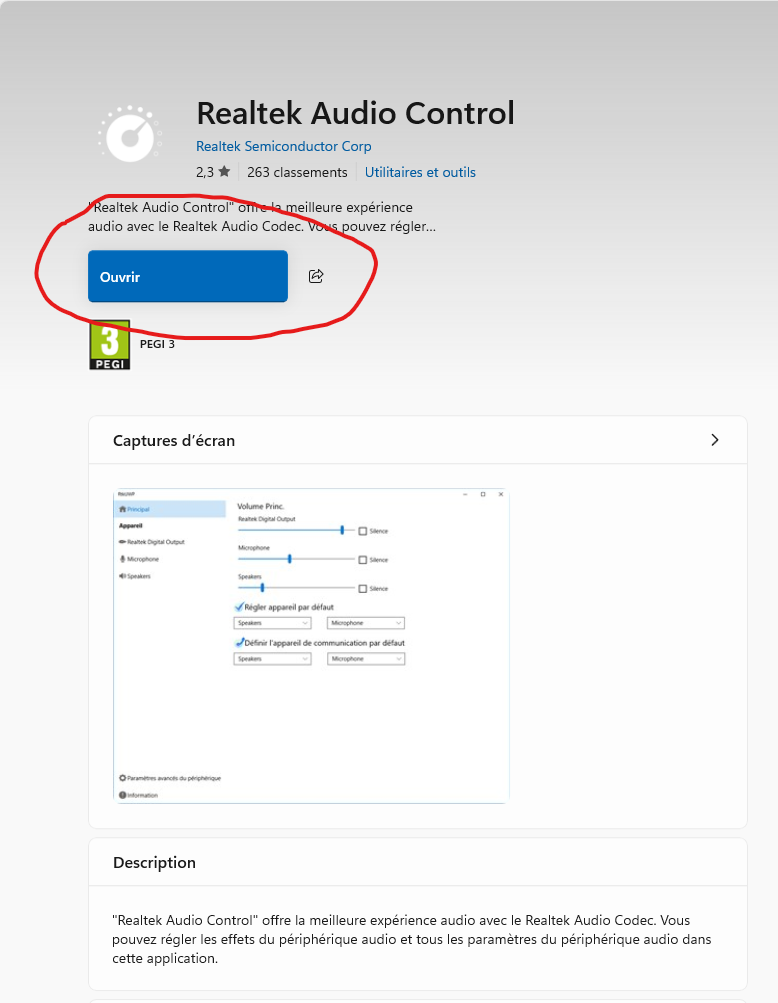This screenshot has width=778, height=1003.
Task: Select Principal item in the screenshot sidebar
Action: coord(135,509)
